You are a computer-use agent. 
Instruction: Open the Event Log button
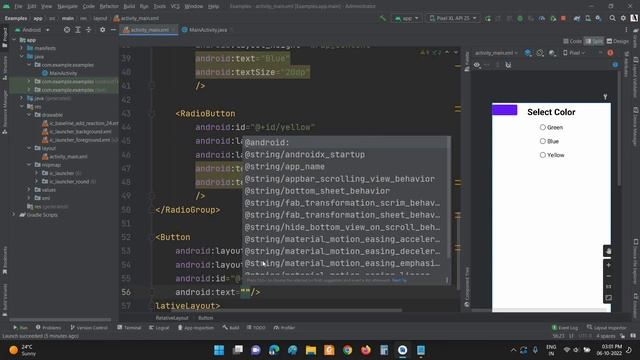click(565, 327)
